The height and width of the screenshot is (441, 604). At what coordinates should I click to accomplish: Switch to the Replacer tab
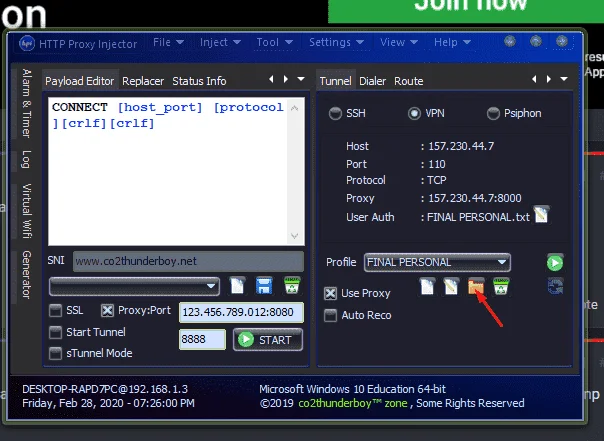143,81
